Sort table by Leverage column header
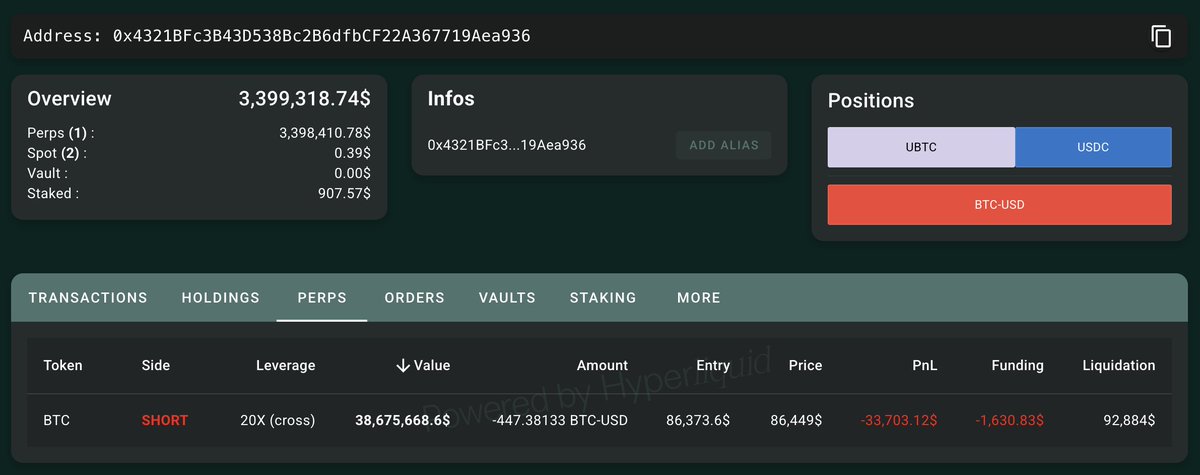The height and width of the screenshot is (475, 1200). (285, 366)
